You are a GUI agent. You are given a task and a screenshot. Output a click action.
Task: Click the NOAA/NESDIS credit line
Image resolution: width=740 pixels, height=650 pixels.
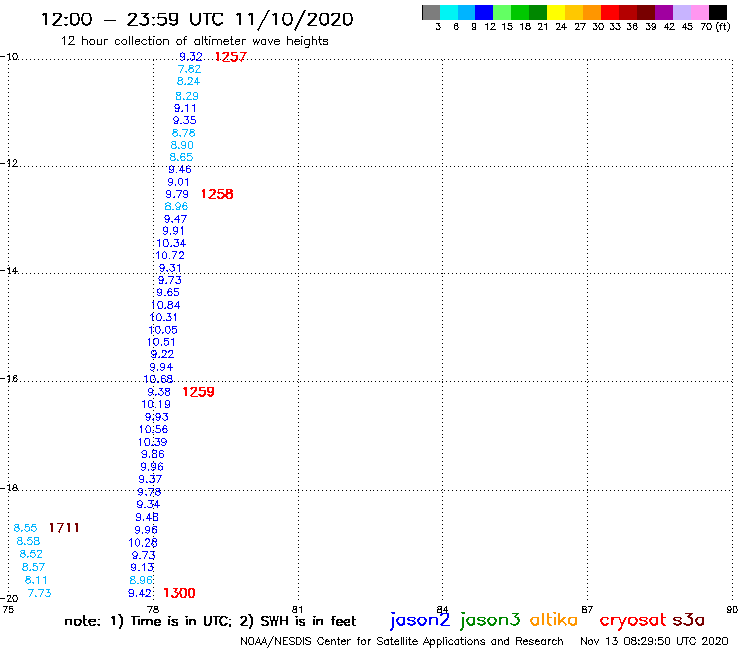pyautogui.click(x=402, y=642)
